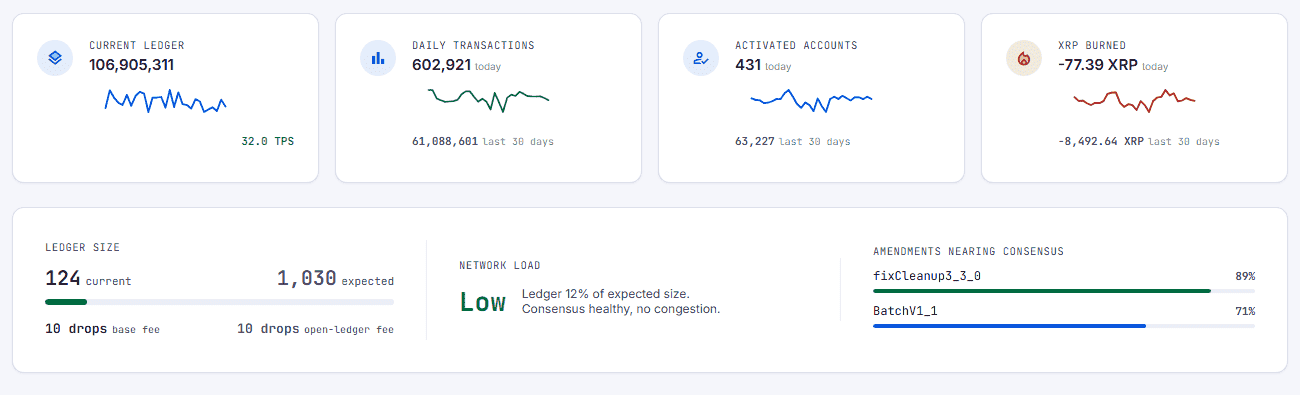Click the 10 drops open-ledger fee
The height and width of the screenshot is (395, 1300).
coord(268,328)
